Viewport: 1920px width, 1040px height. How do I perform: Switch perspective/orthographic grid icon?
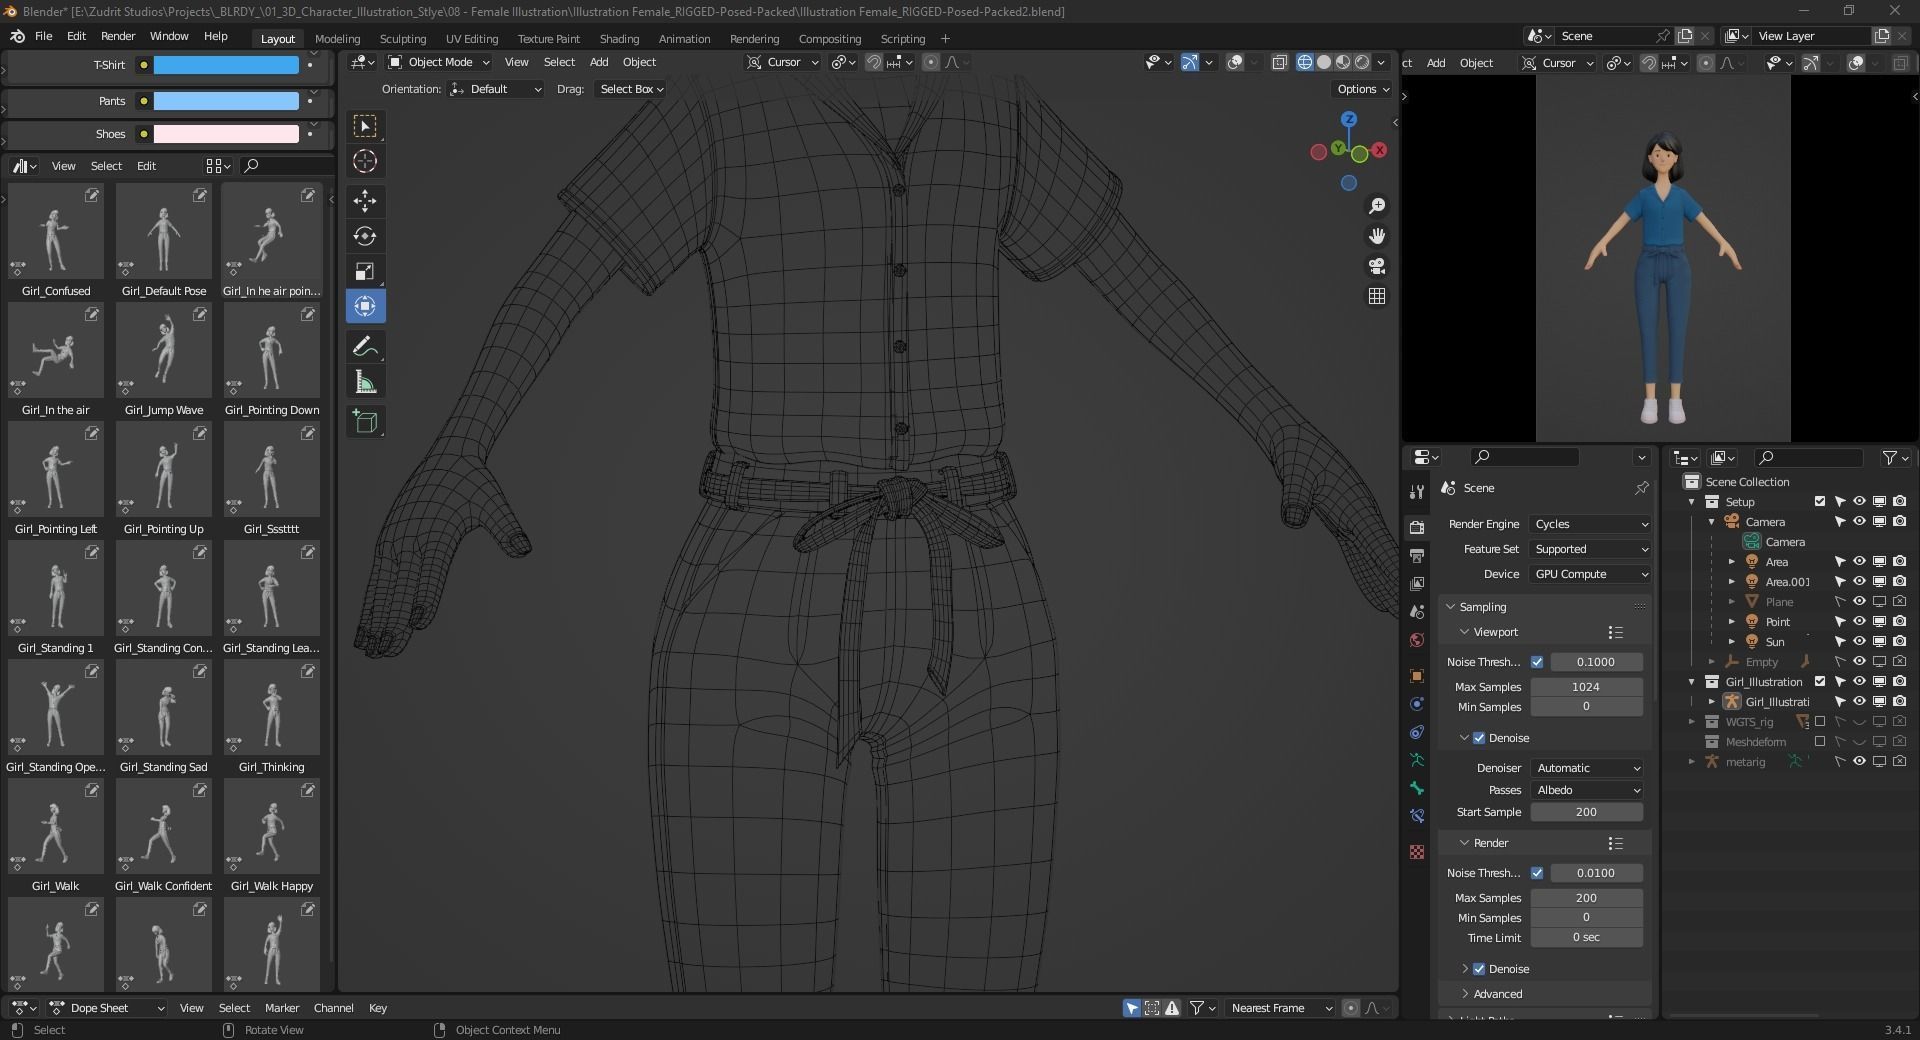pos(1377,296)
